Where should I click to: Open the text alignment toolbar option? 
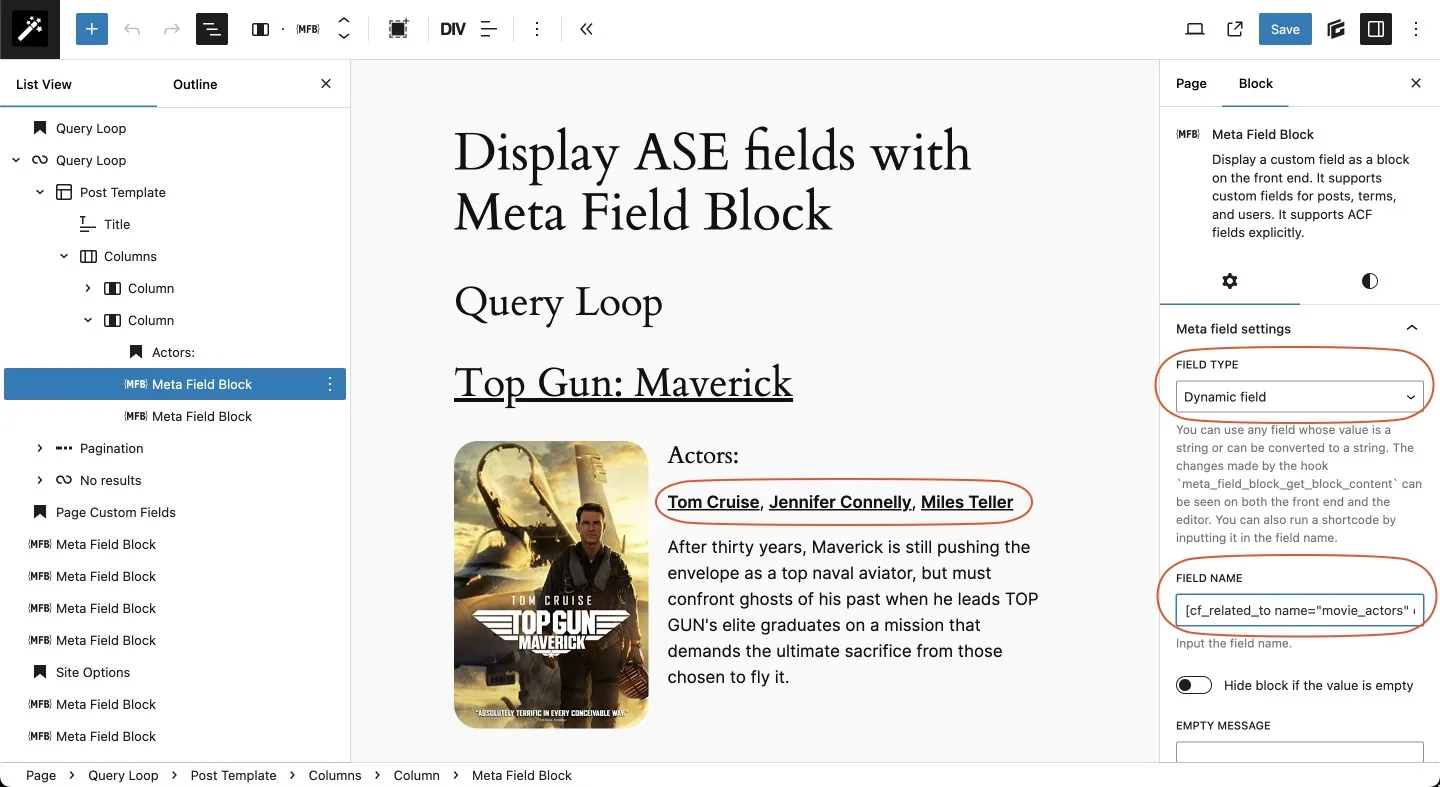click(x=489, y=29)
